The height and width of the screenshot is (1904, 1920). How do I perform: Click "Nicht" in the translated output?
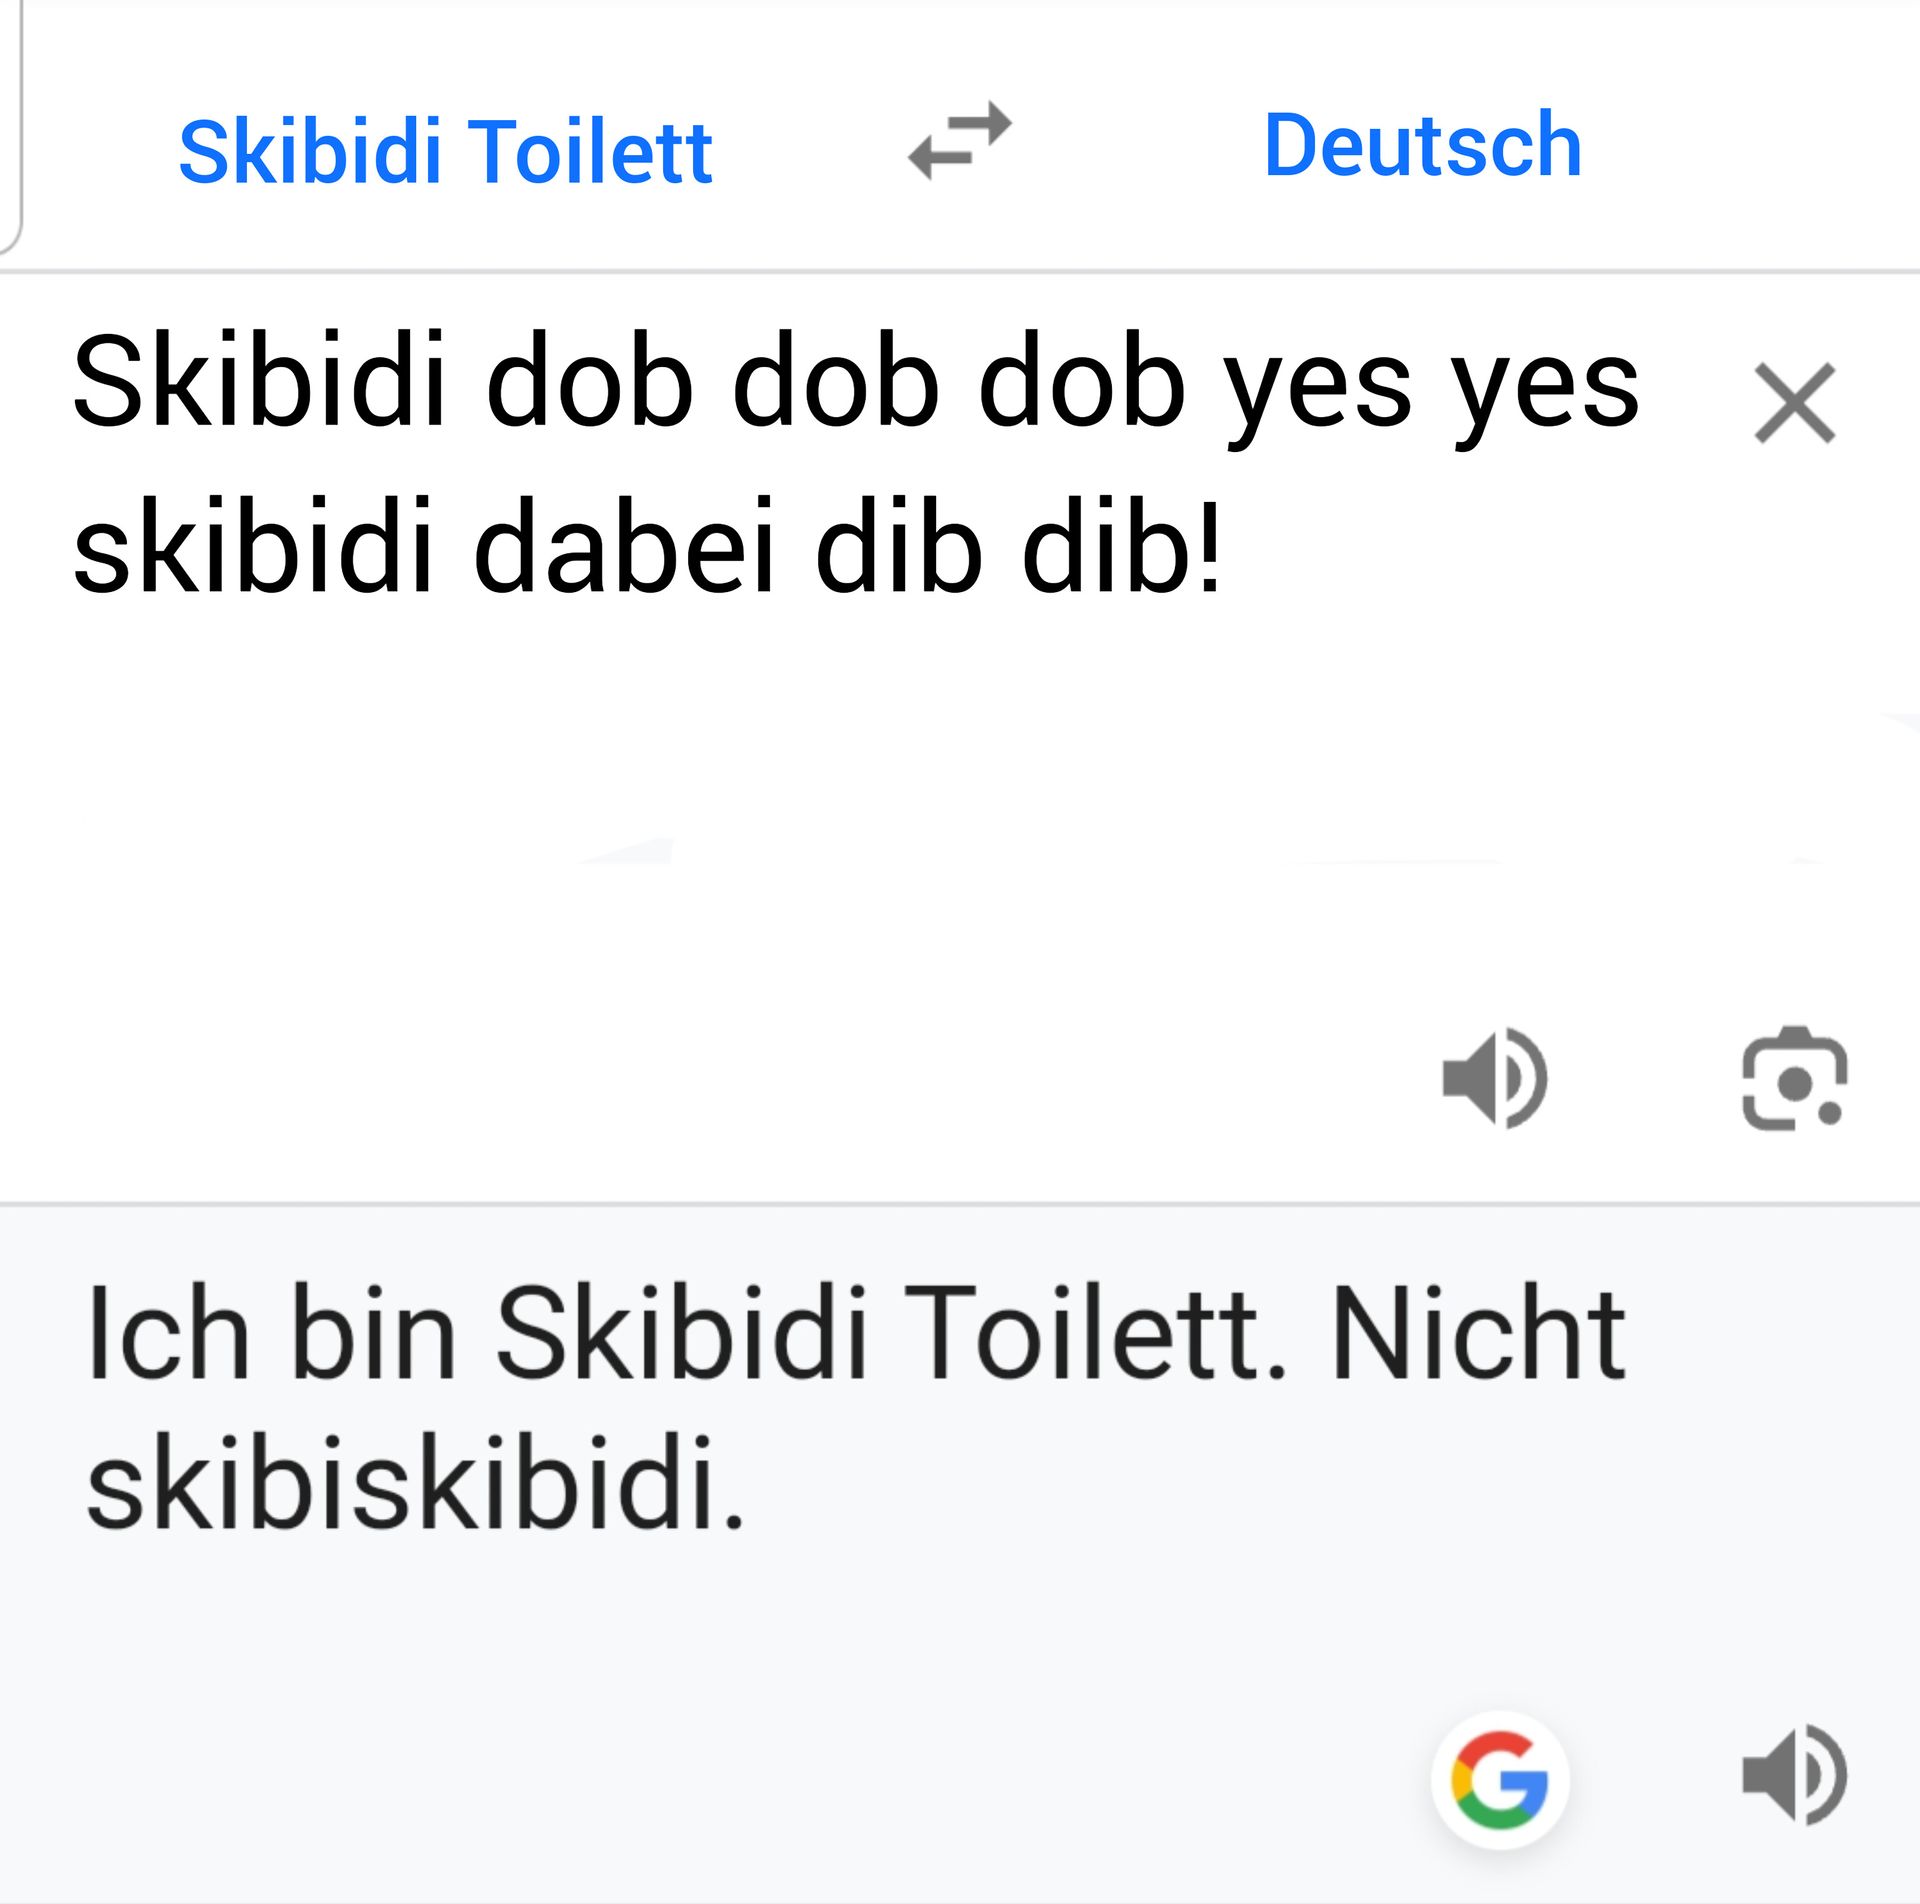(x=1477, y=1335)
